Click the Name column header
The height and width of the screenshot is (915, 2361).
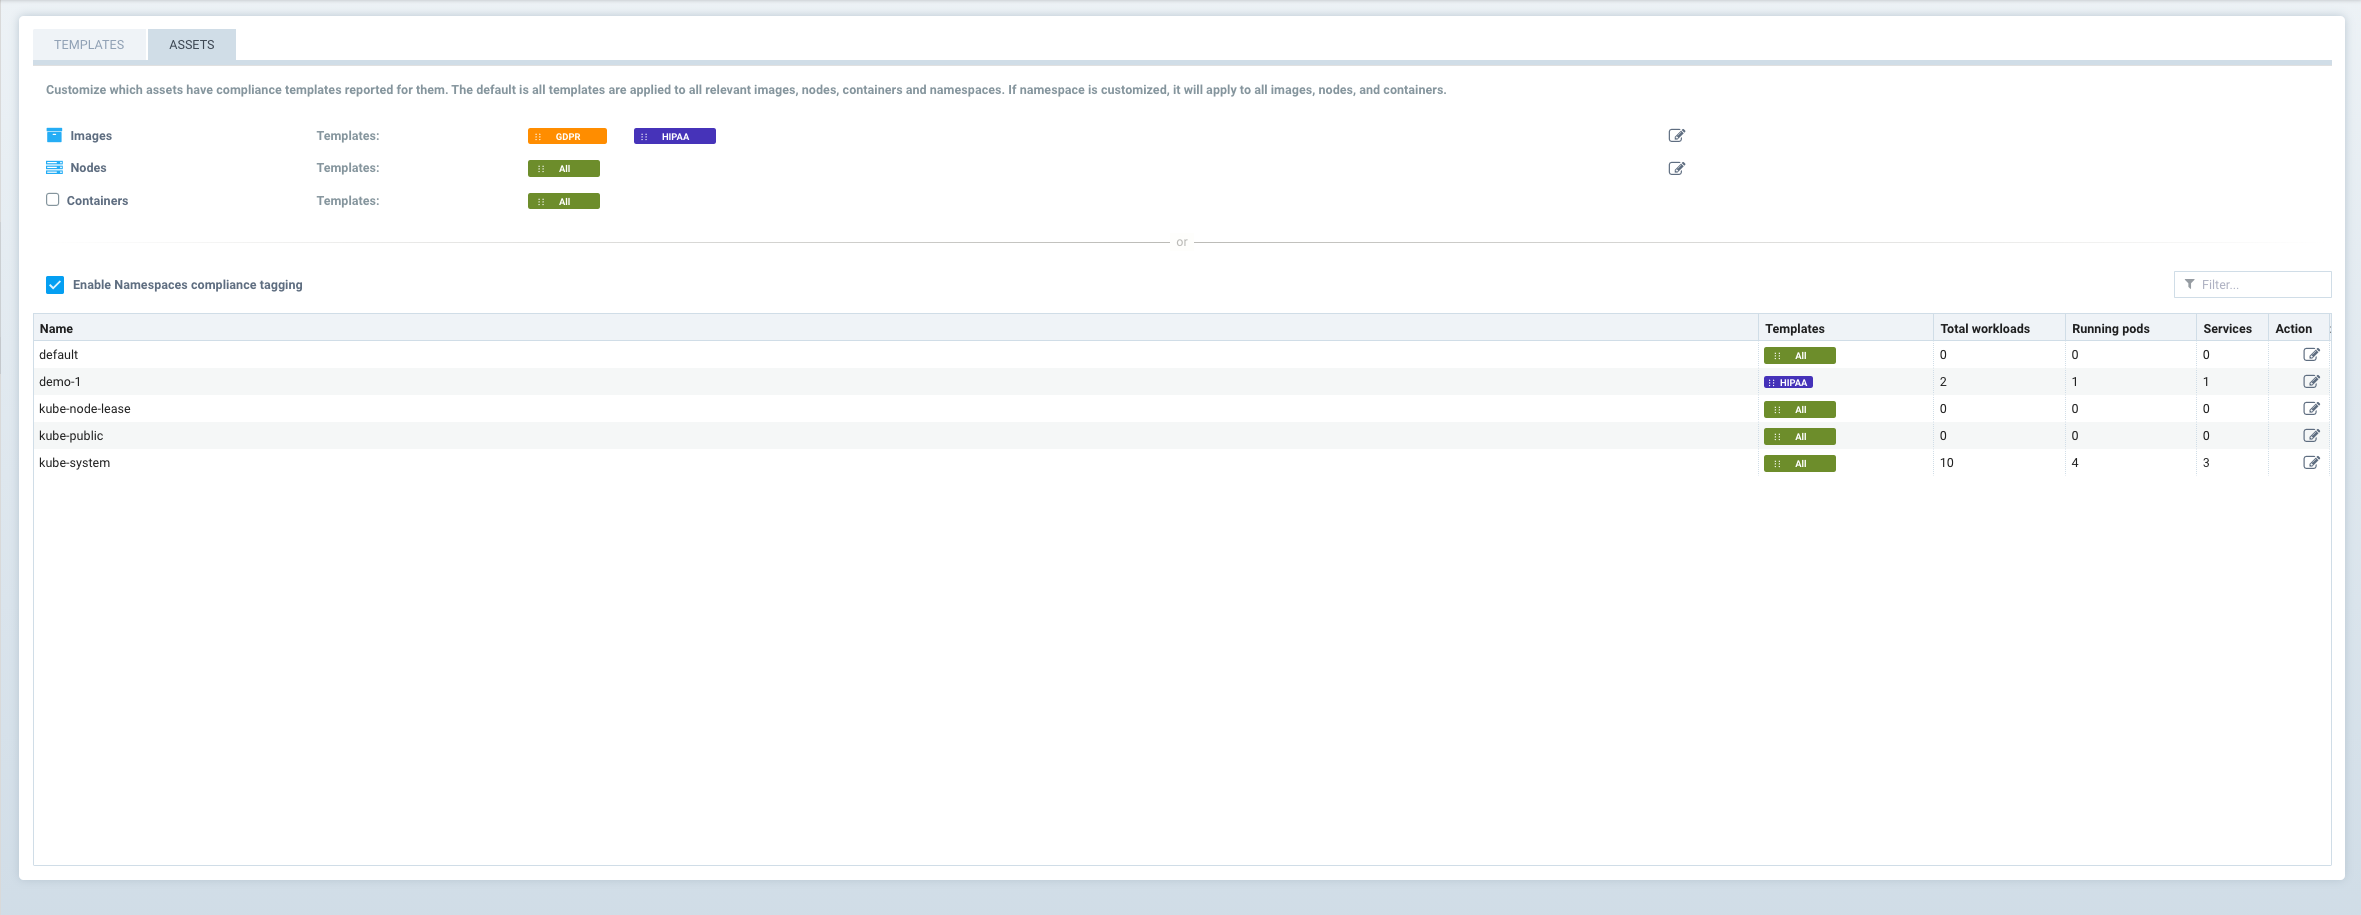56,328
